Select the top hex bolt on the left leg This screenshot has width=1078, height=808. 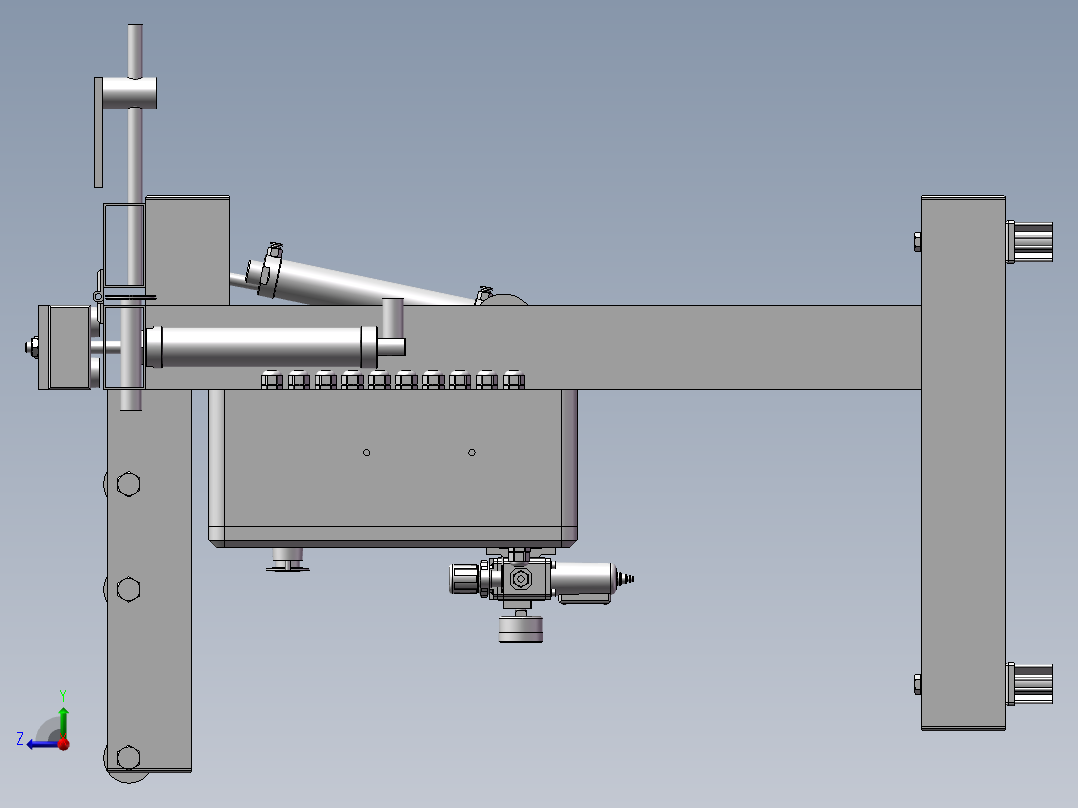[129, 484]
